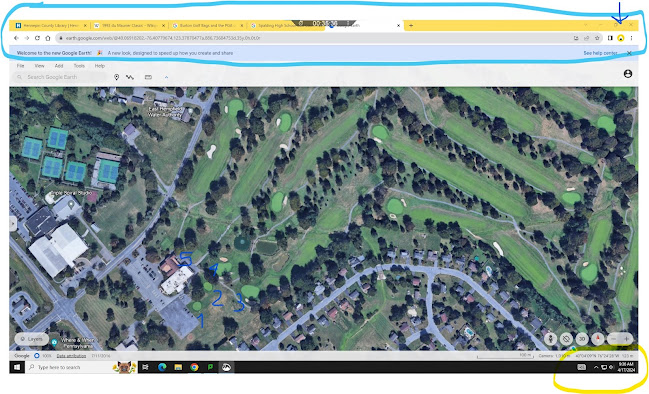This screenshot has height=394, width=649.
Task: Expand the collapsed left sidebar handle
Action: 12,223
